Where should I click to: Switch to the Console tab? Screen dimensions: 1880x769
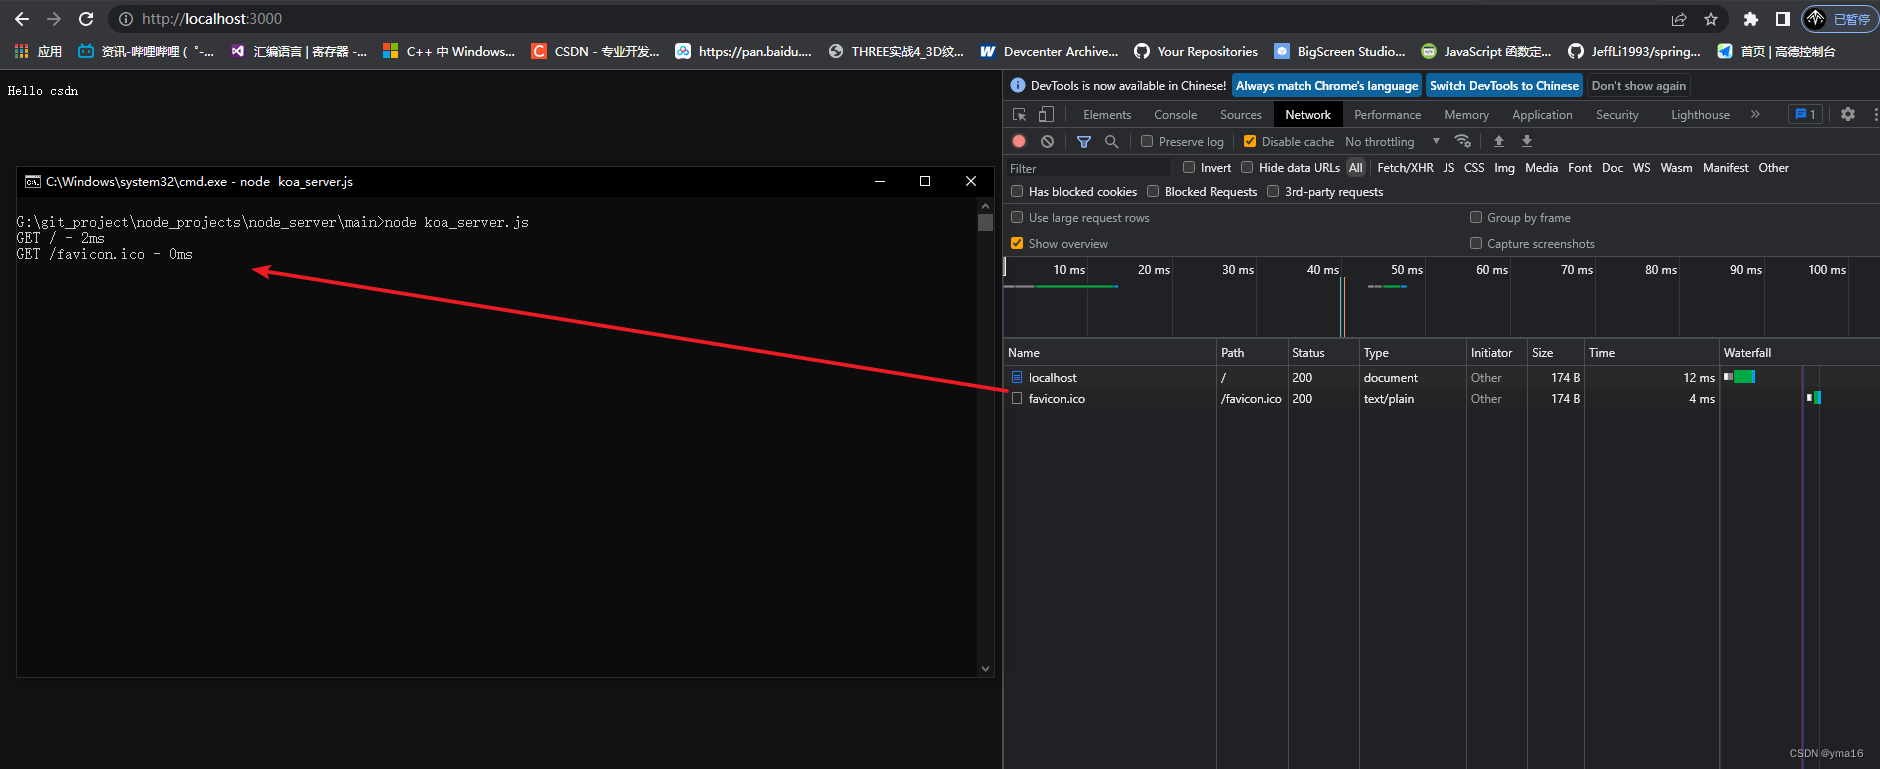[x=1175, y=115]
